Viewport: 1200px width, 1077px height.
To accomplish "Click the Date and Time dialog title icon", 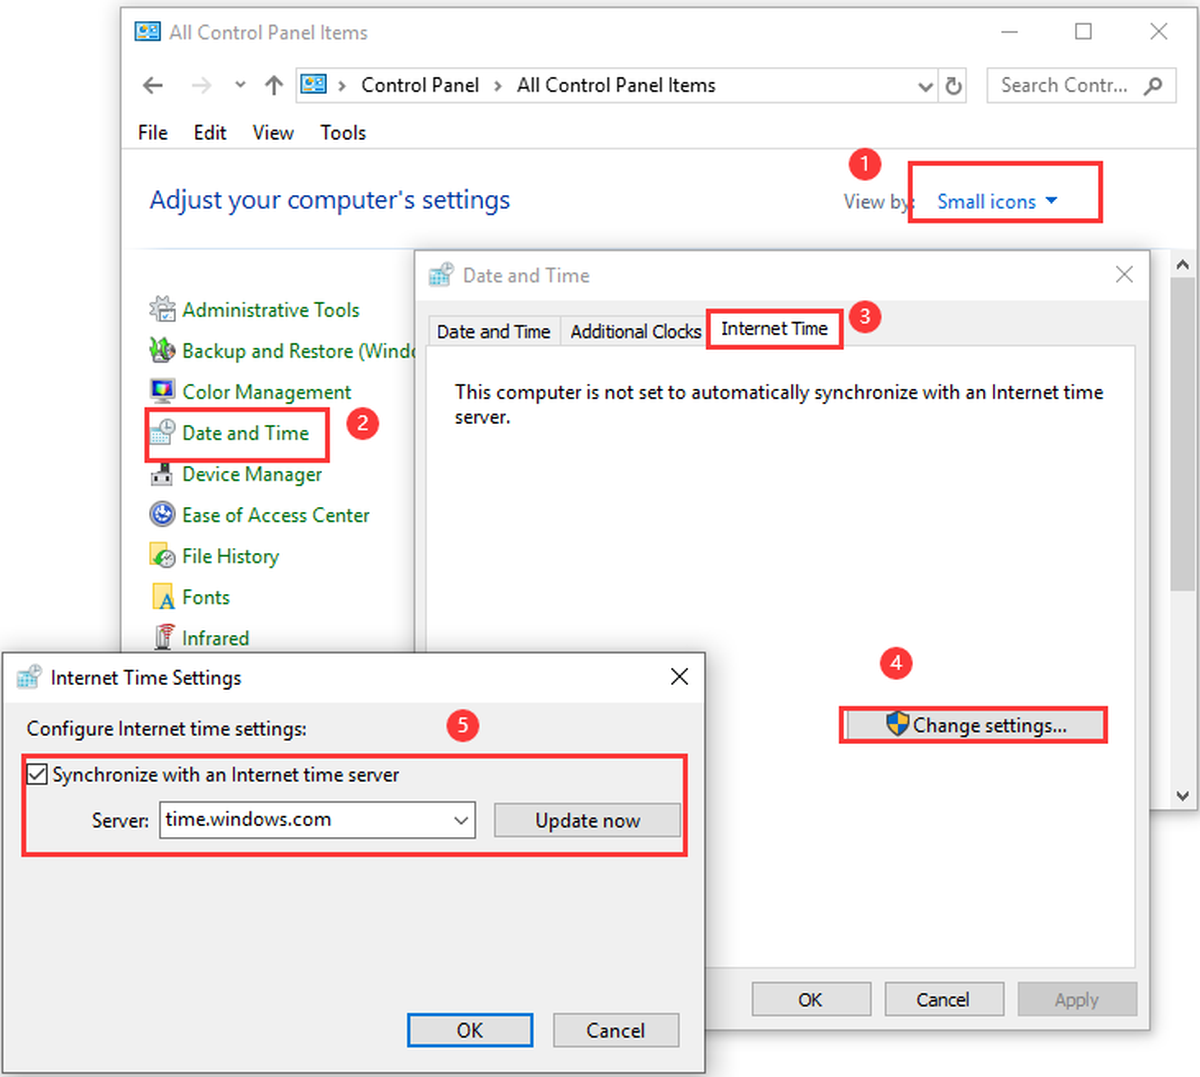I will click(x=441, y=275).
